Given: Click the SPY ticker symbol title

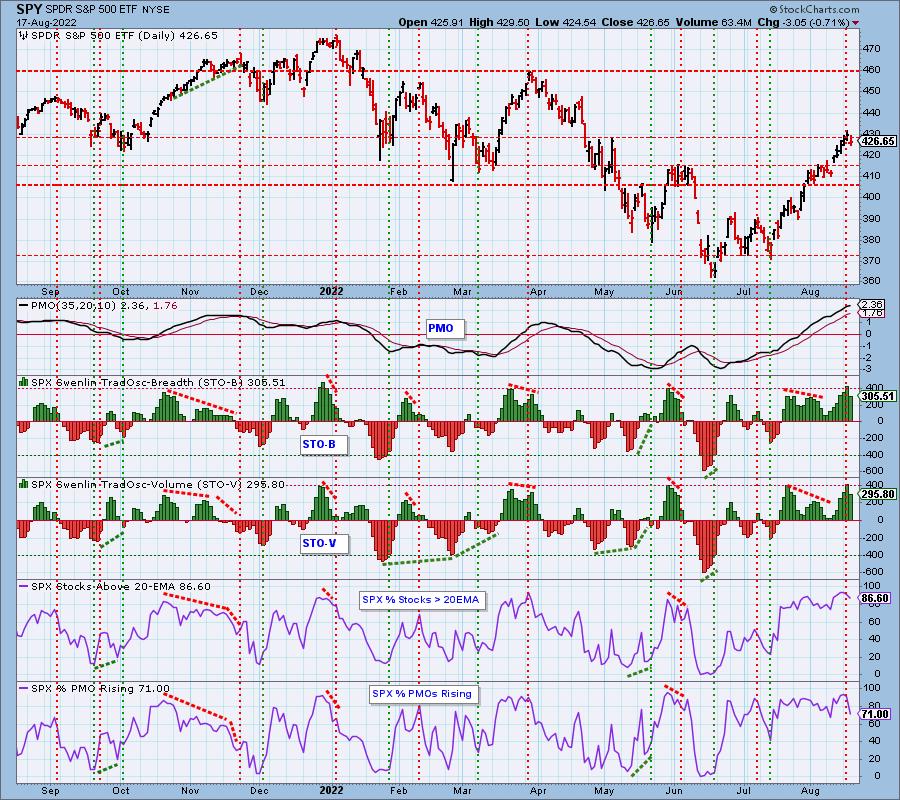Looking at the screenshot, I should pos(29,9).
